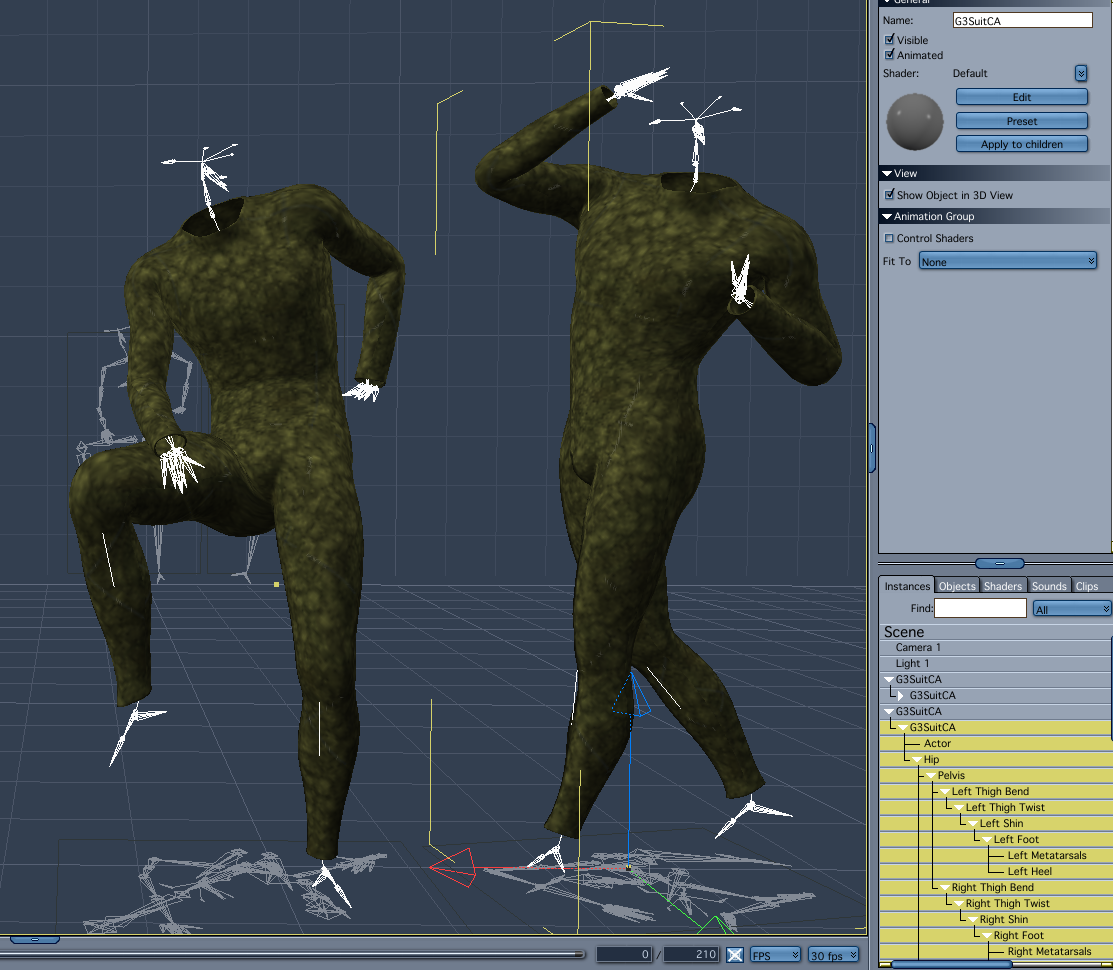Click the Edit shader button
This screenshot has width=1113, height=970.
click(x=1021, y=97)
